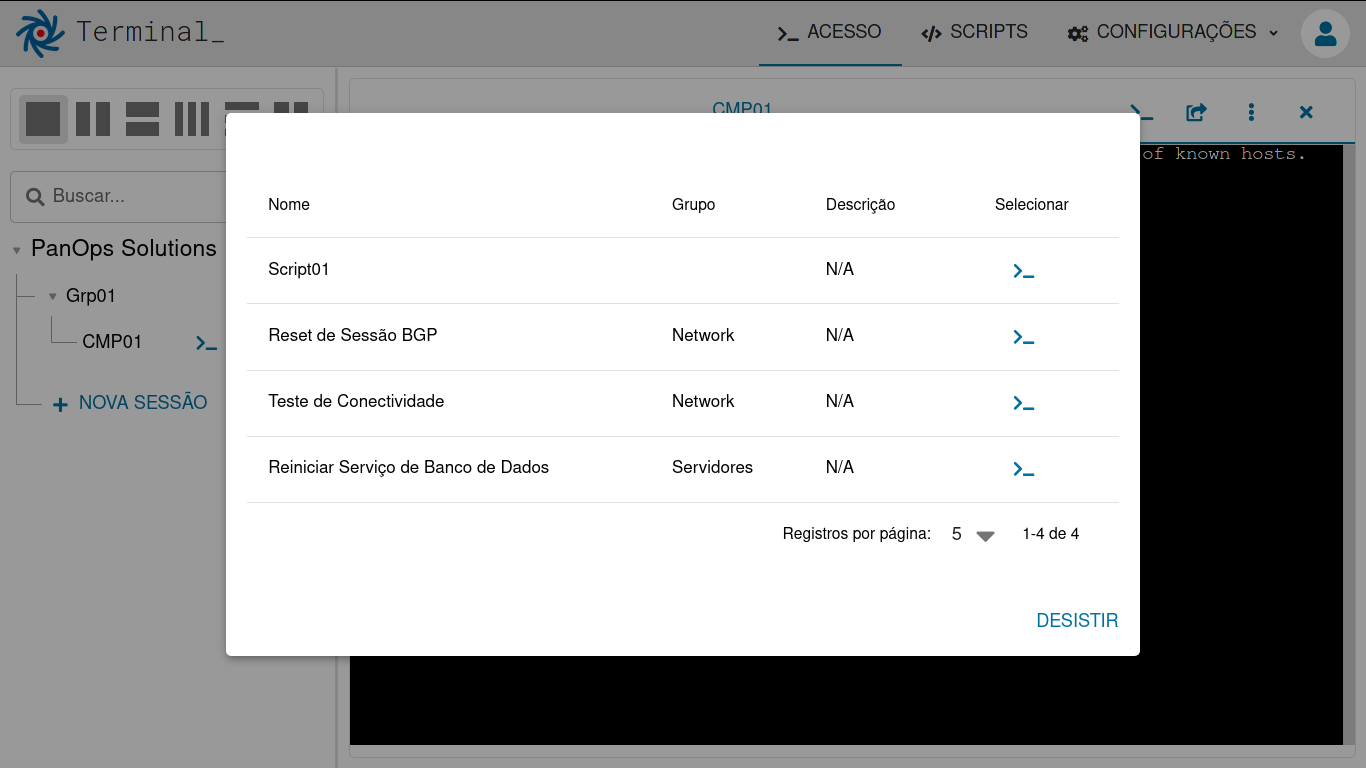Click NOVA SESSÃO link
The image size is (1366, 768).
[x=130, y=403]
